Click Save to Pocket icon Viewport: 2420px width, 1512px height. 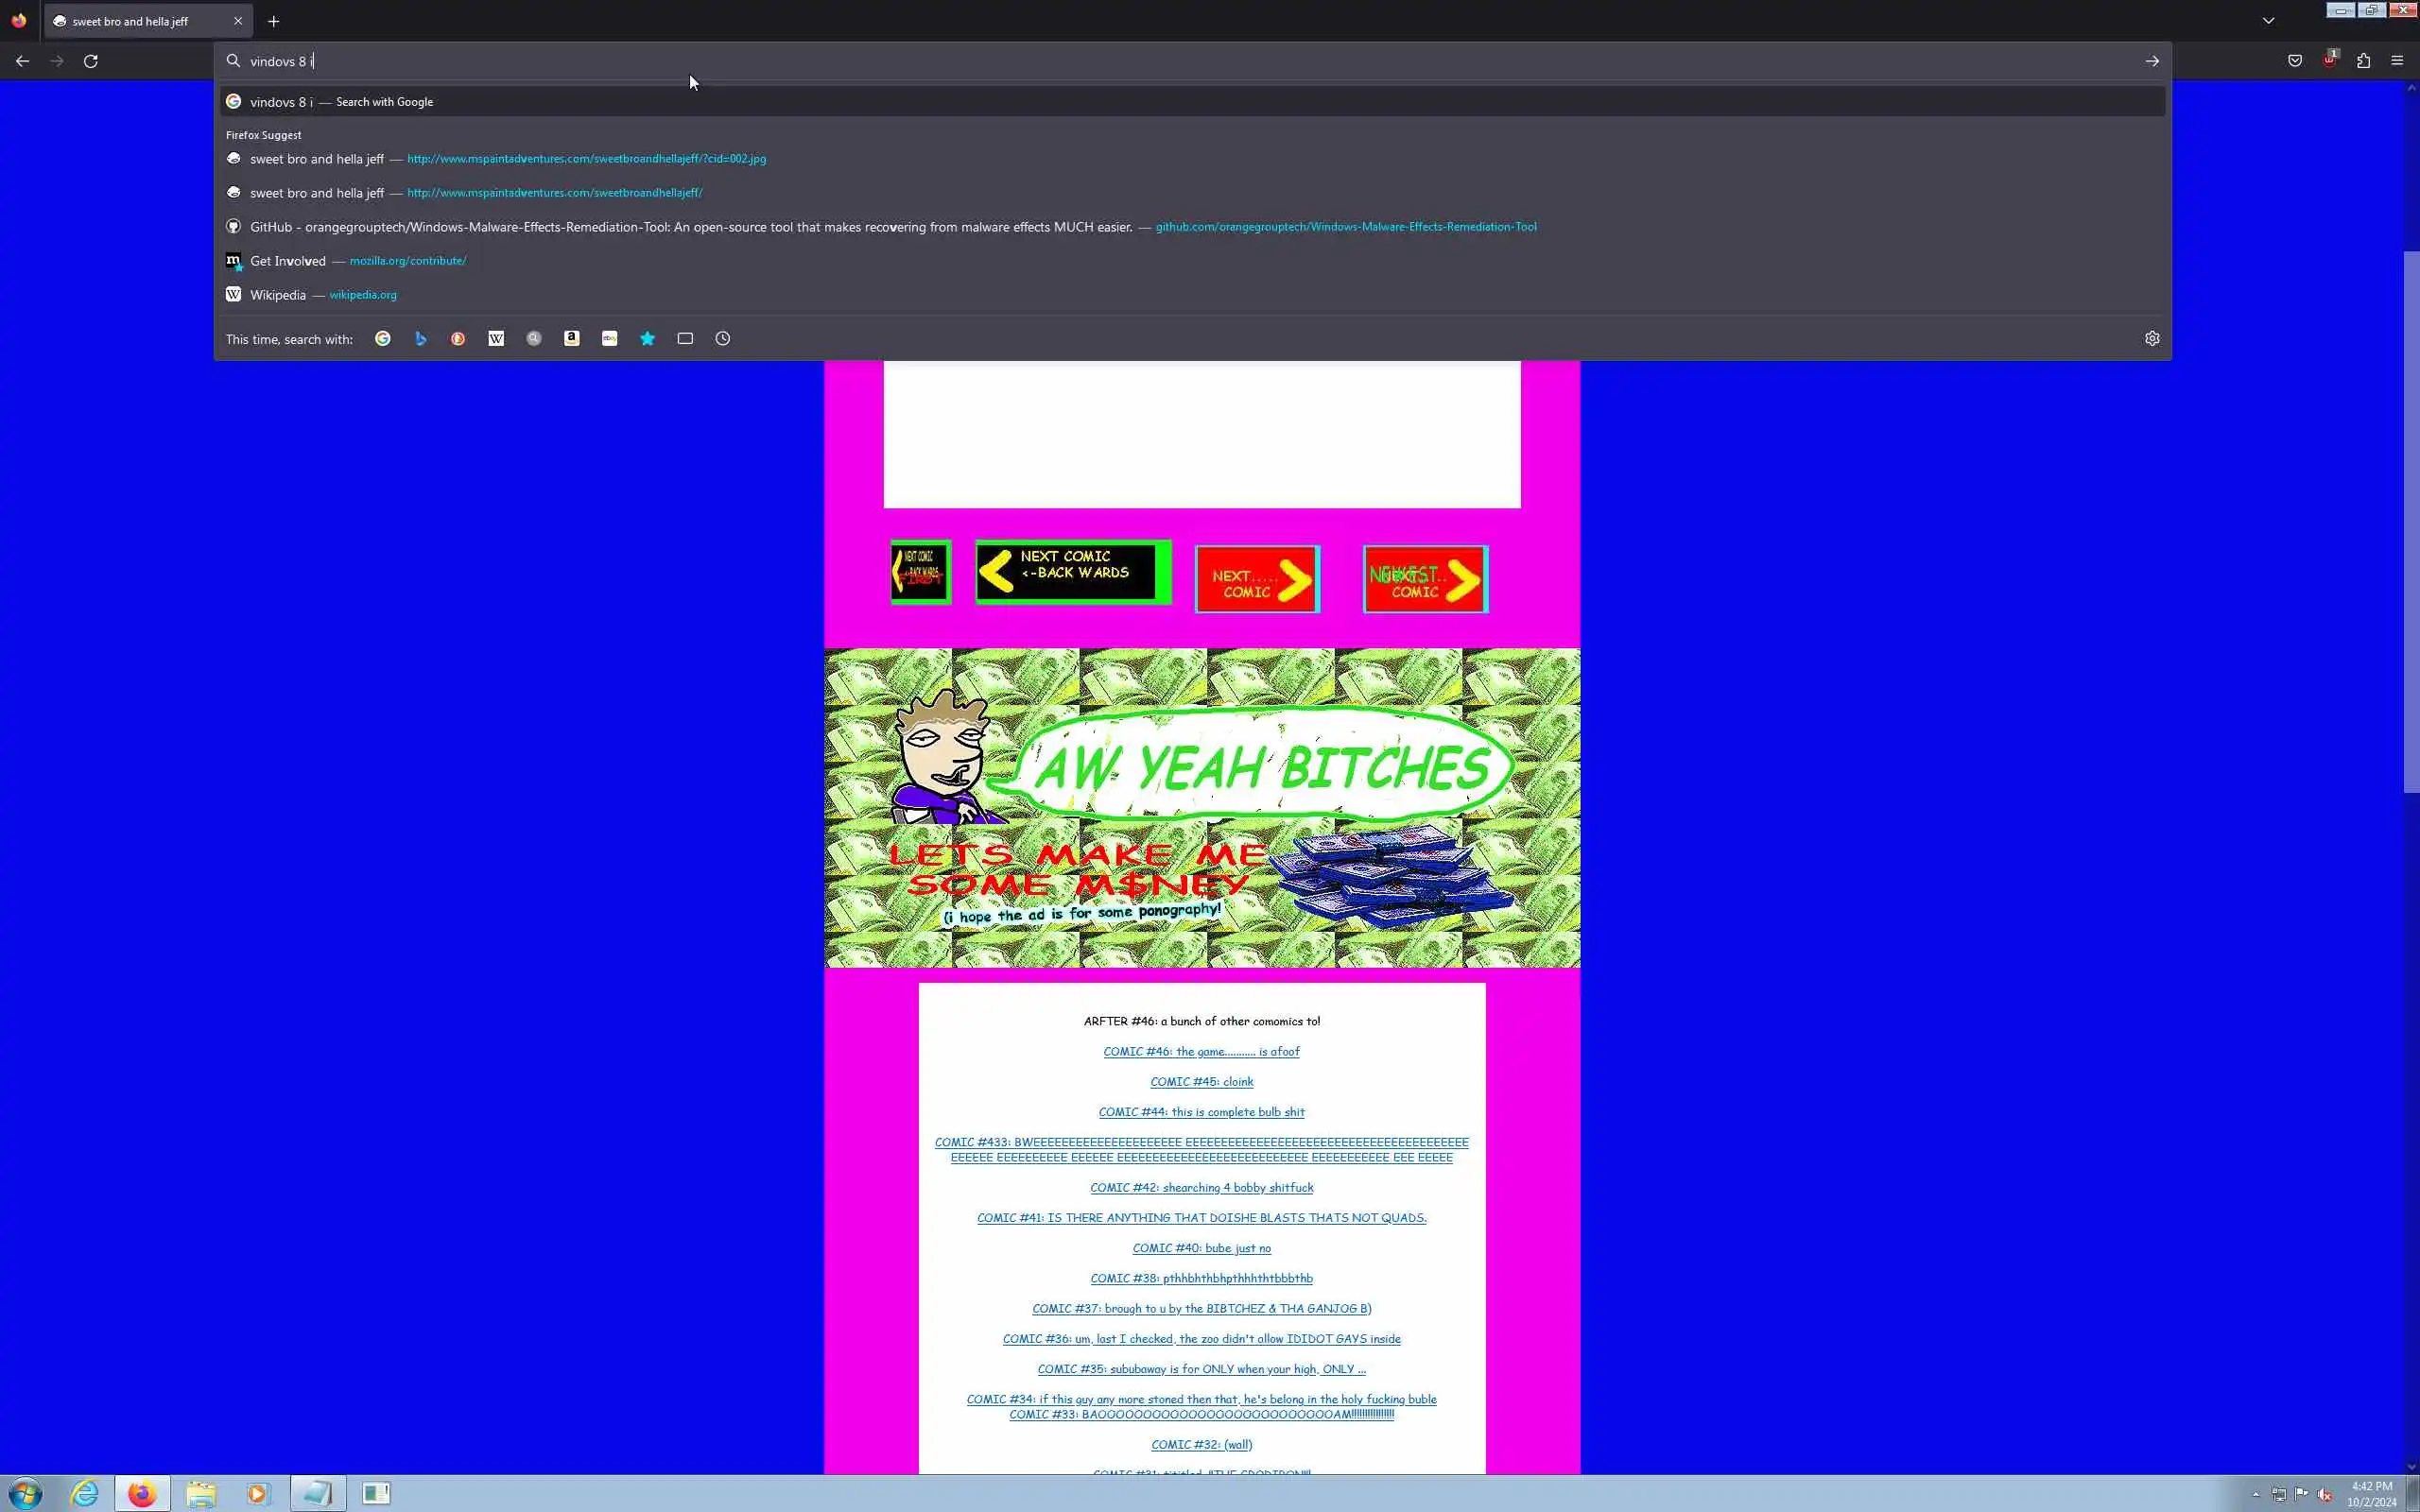2295,61
